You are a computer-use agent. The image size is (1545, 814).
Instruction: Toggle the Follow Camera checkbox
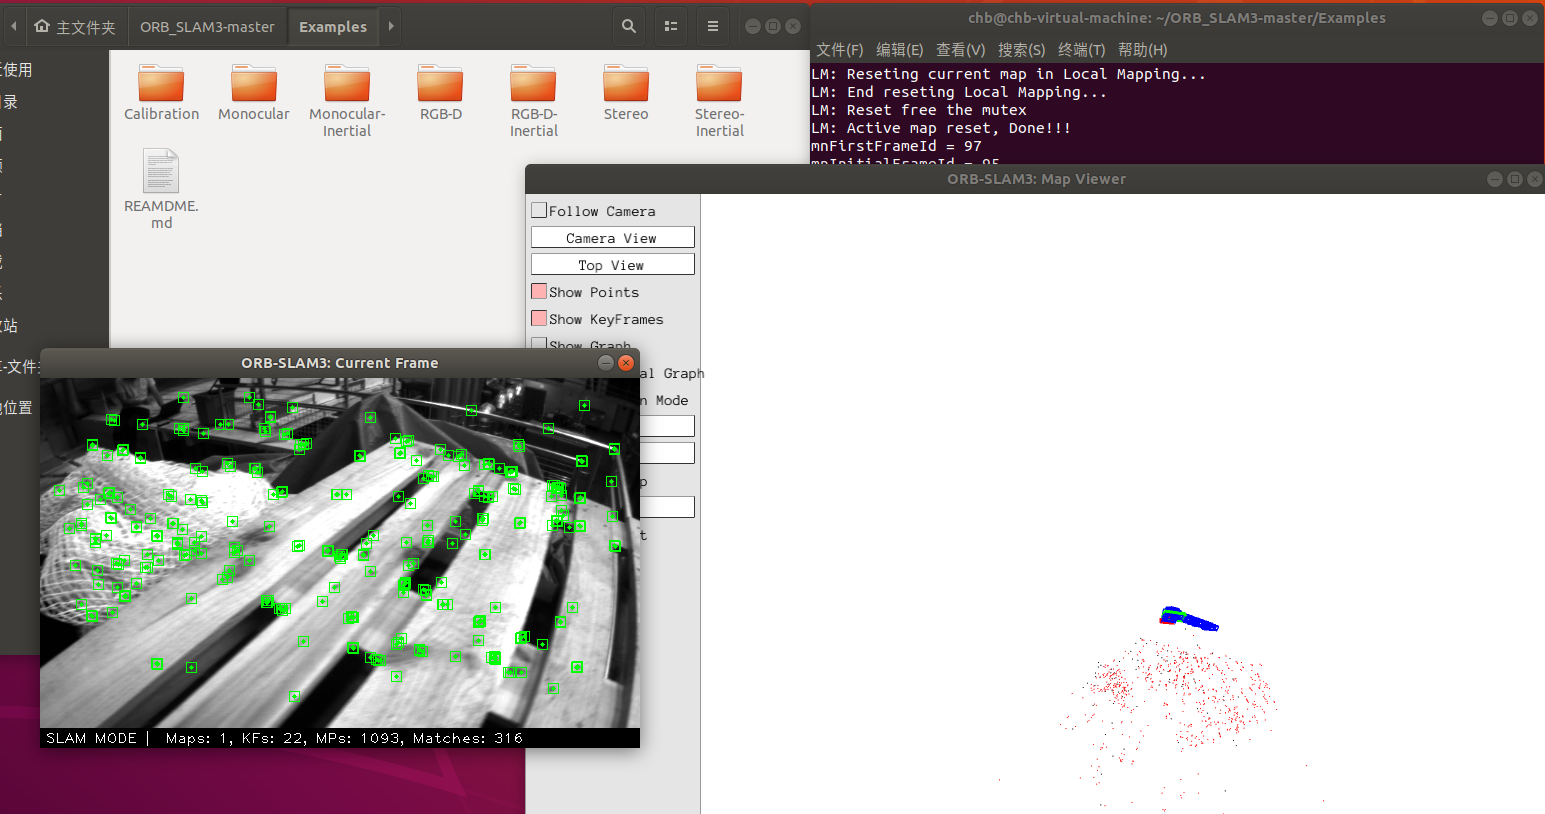(539, 210)
